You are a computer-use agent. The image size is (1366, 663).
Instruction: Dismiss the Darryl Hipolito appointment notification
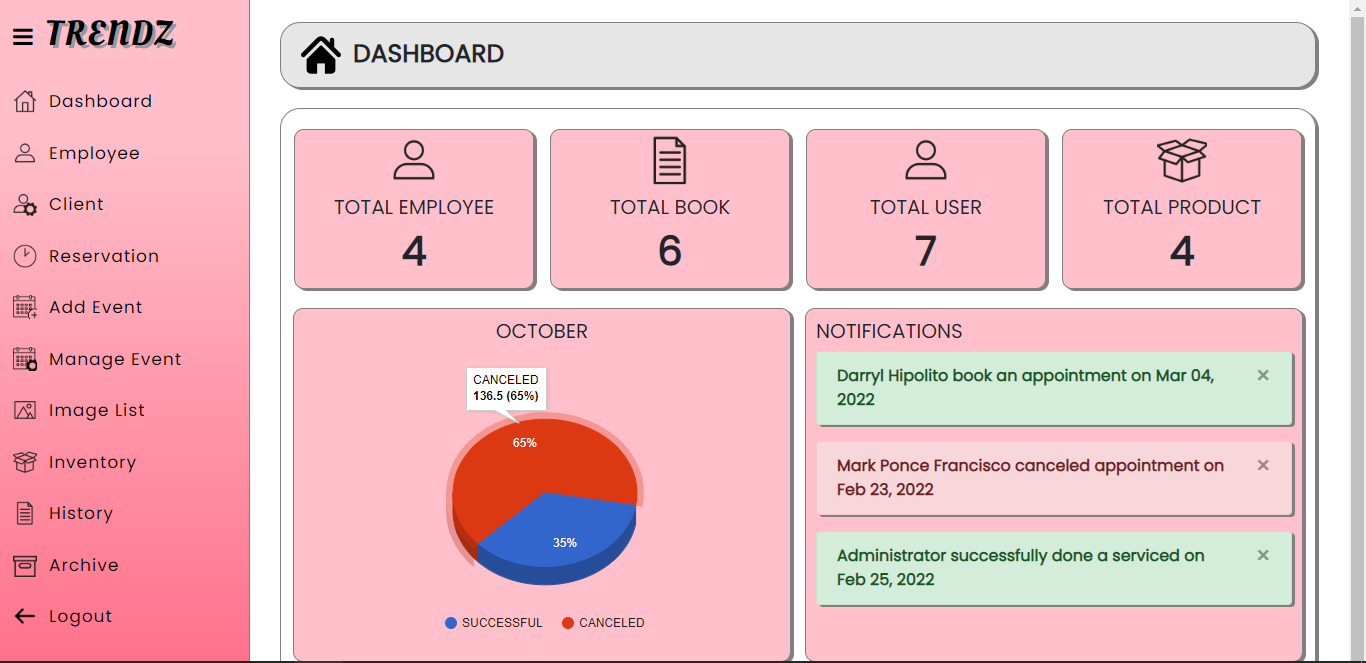1263,375
